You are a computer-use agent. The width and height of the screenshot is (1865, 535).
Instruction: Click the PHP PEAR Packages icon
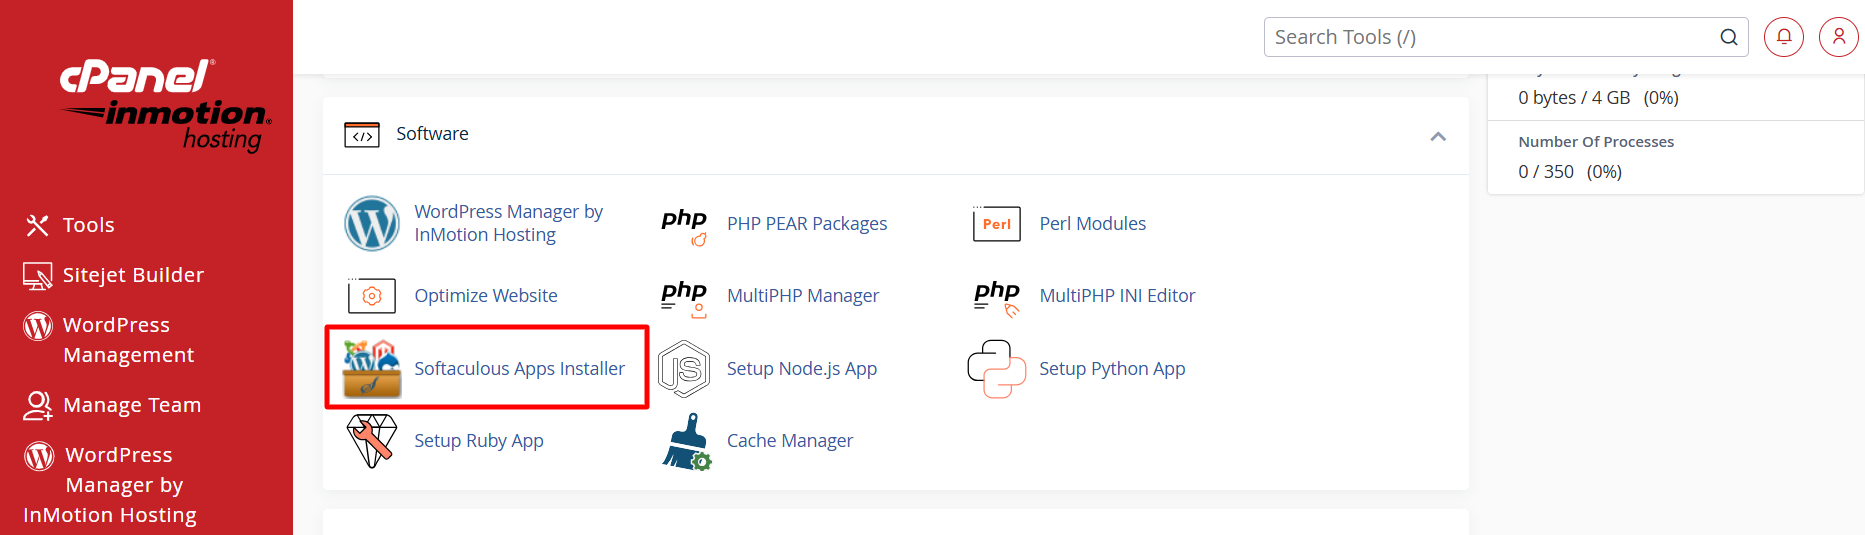(684, 226)
